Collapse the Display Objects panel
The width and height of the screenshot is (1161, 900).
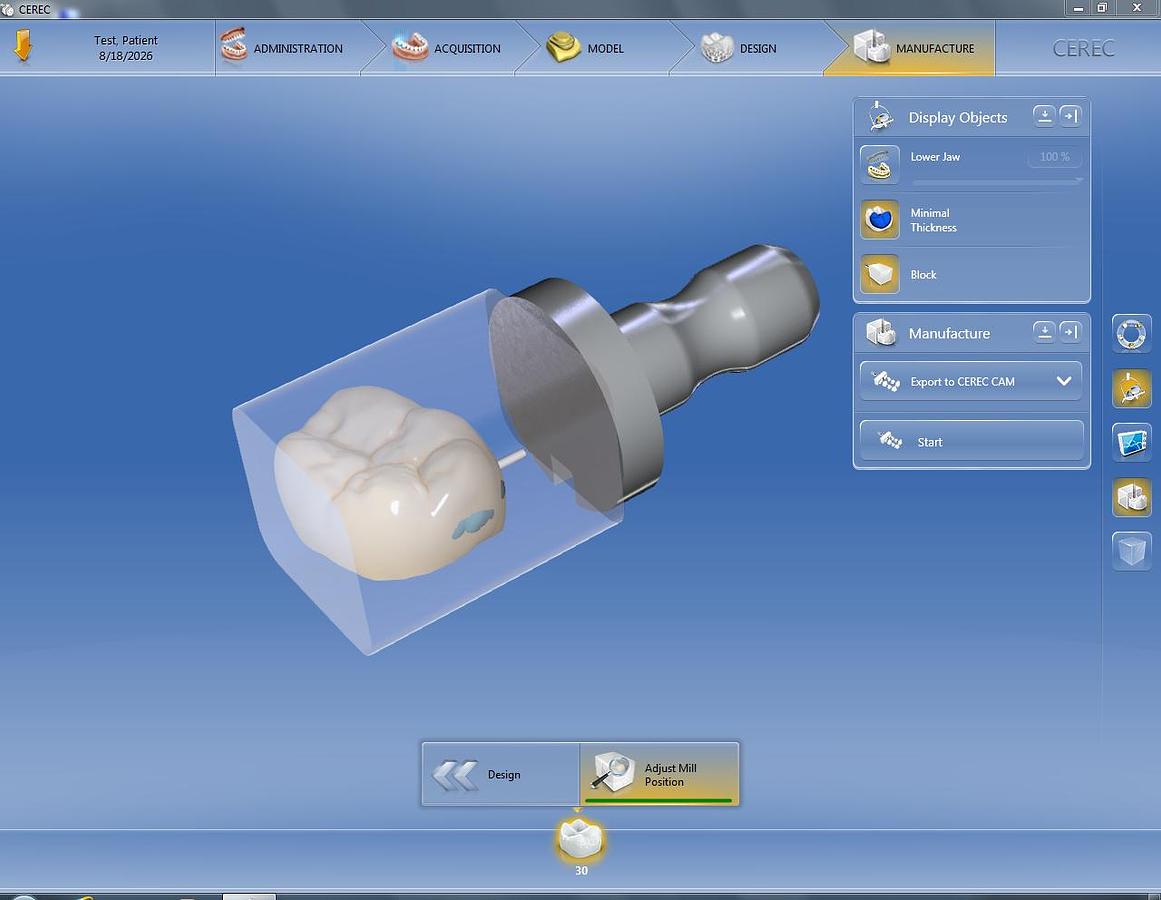coord(1044,116)
